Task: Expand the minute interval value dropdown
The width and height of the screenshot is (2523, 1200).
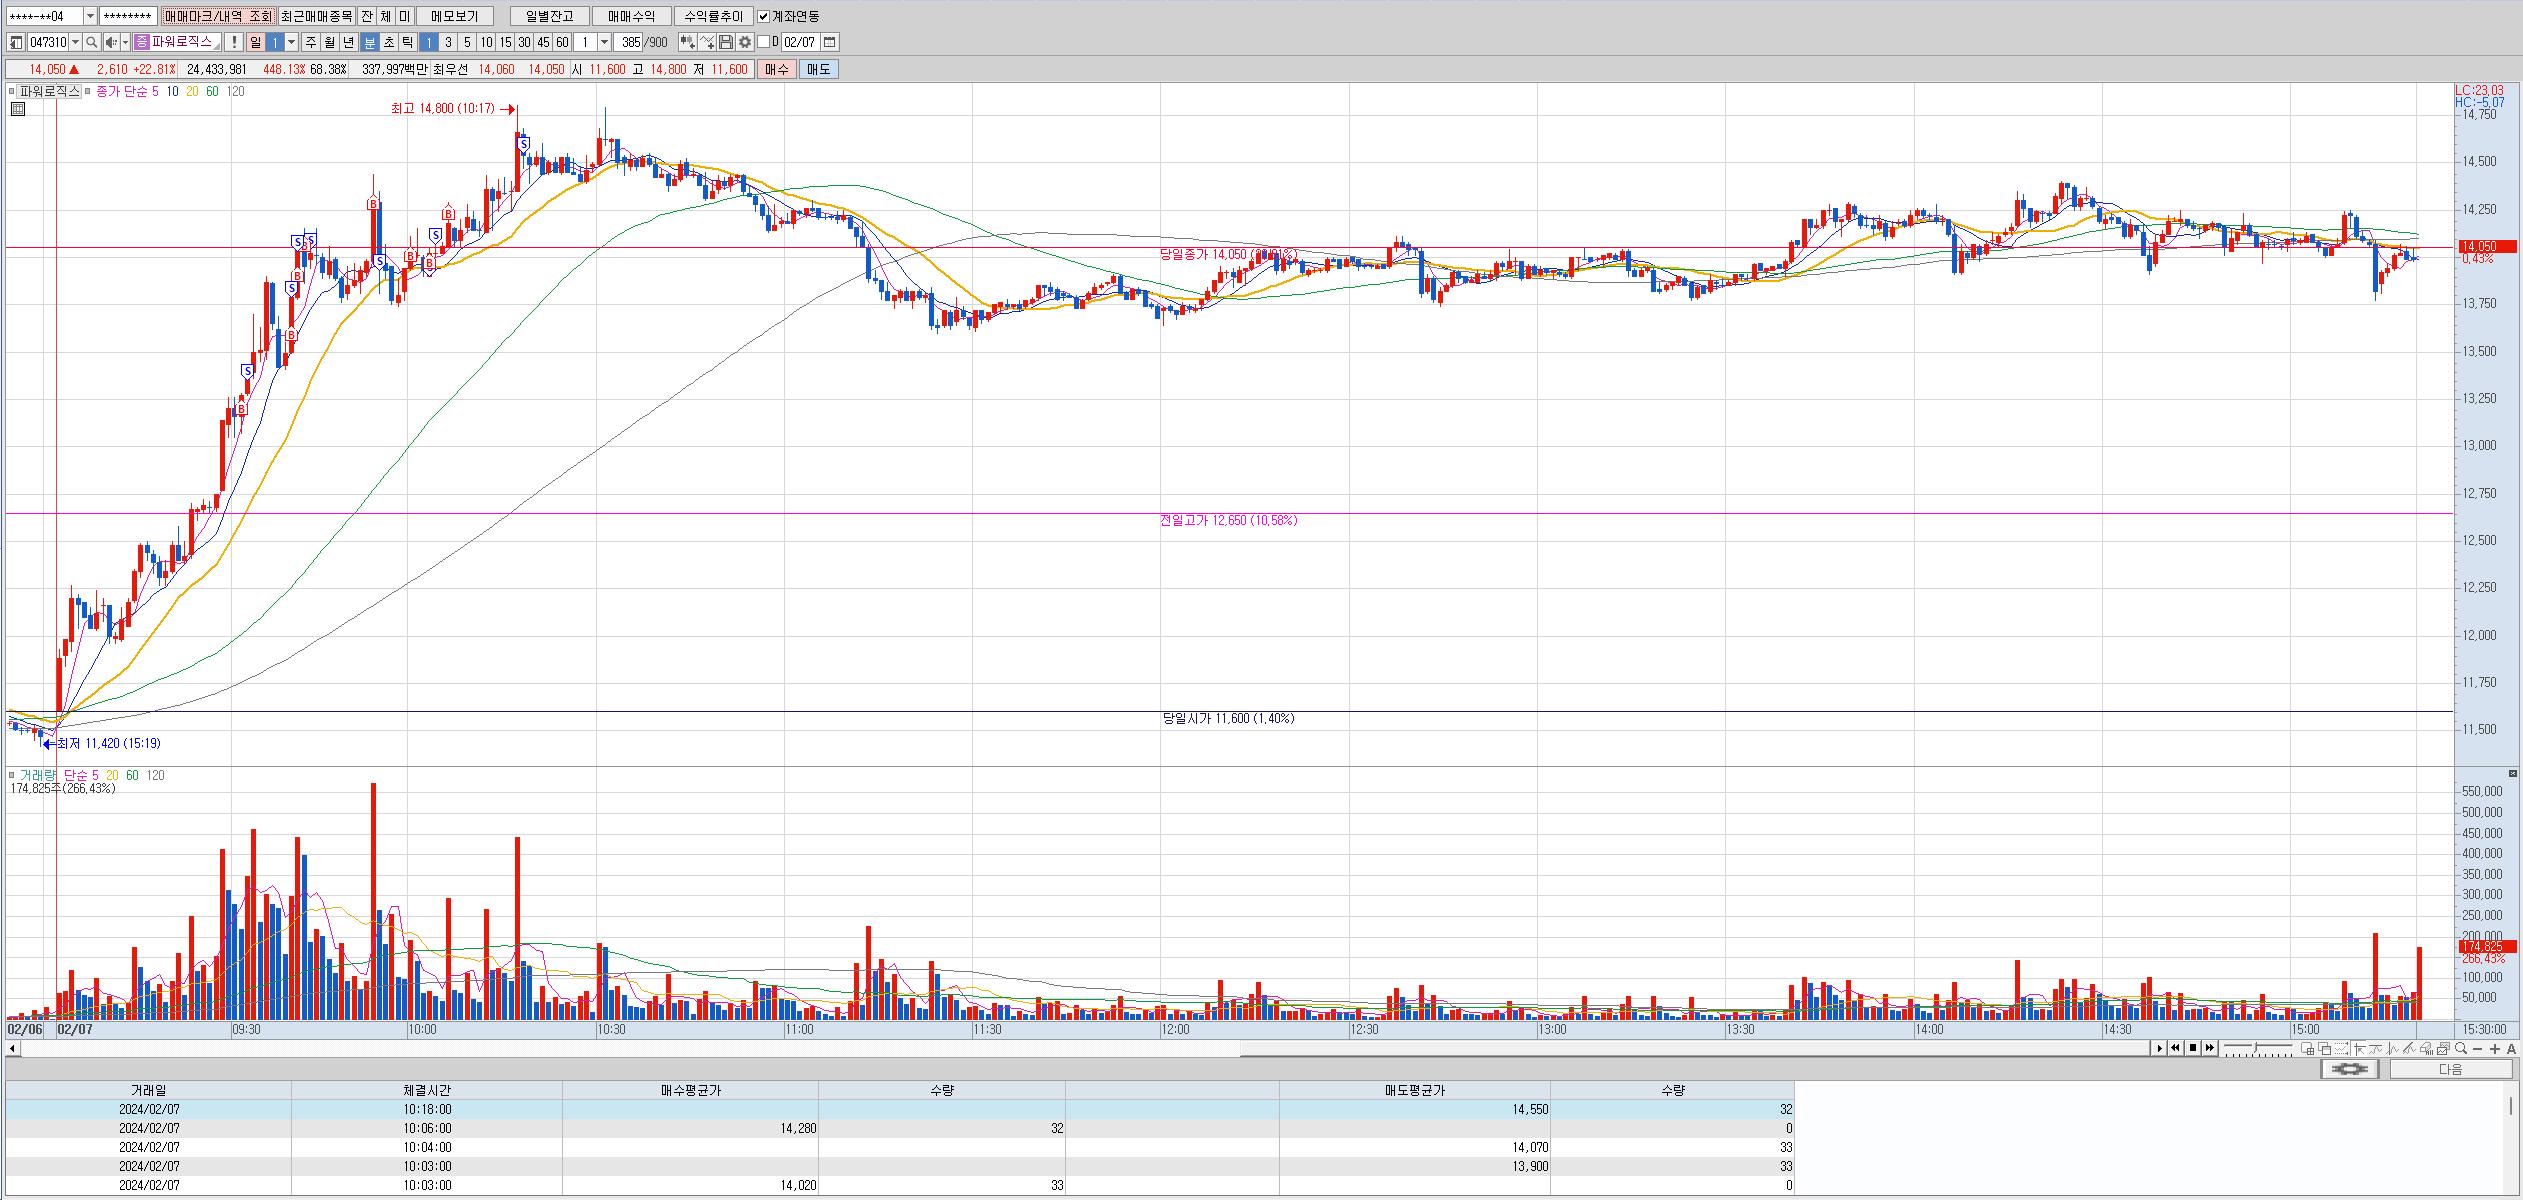Action: (604, 42)
